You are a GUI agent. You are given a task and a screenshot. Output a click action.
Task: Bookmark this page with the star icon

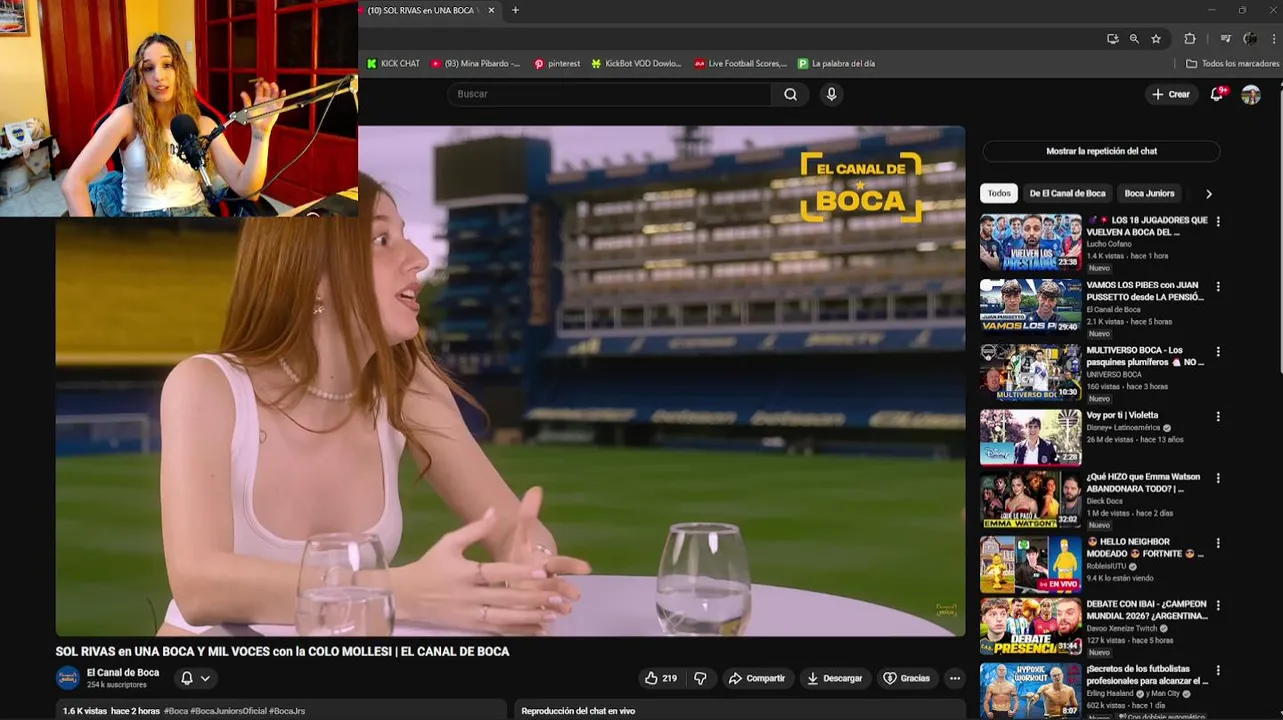[x=1156, y=39]
